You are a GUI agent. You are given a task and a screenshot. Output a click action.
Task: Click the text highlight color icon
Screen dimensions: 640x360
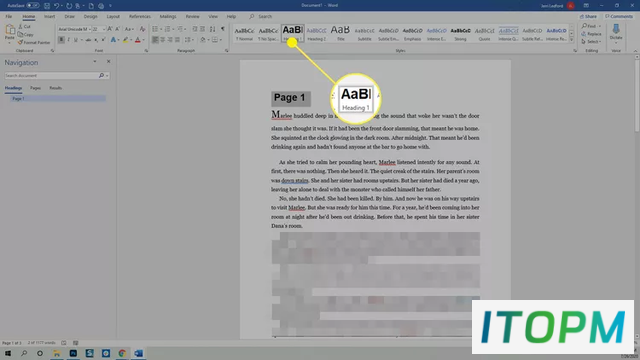coord(126,40)
